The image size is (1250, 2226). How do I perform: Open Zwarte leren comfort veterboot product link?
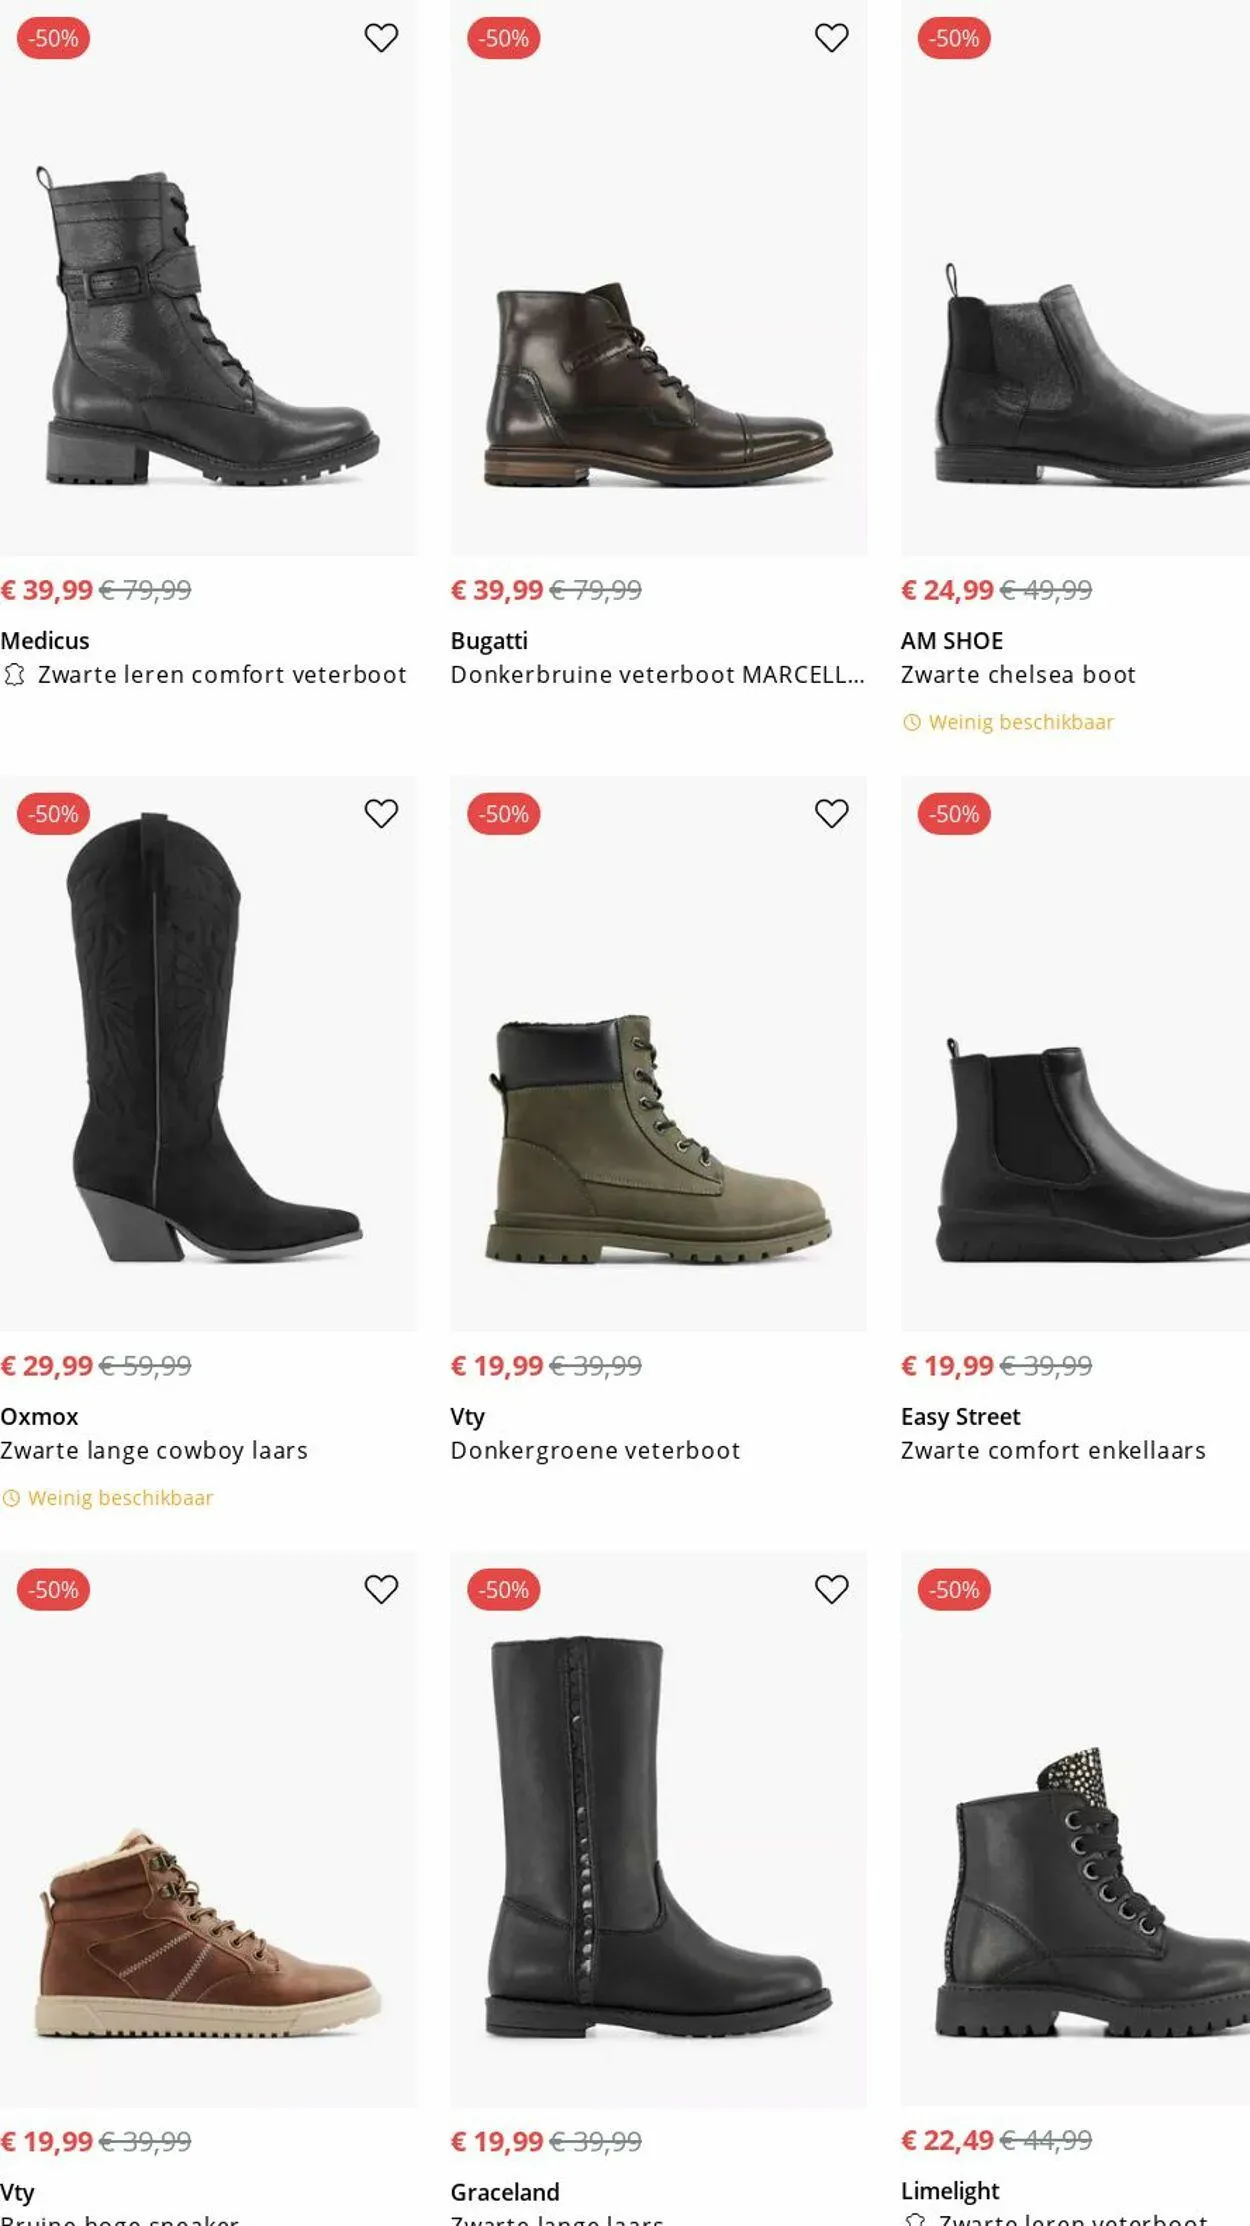222,675
